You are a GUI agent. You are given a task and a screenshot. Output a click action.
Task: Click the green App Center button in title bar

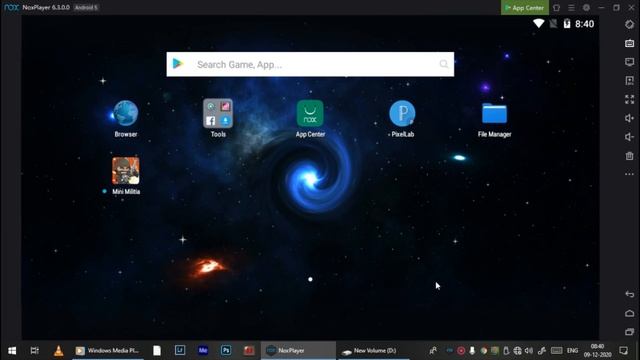pyautogui.click(x=524, y=7)
